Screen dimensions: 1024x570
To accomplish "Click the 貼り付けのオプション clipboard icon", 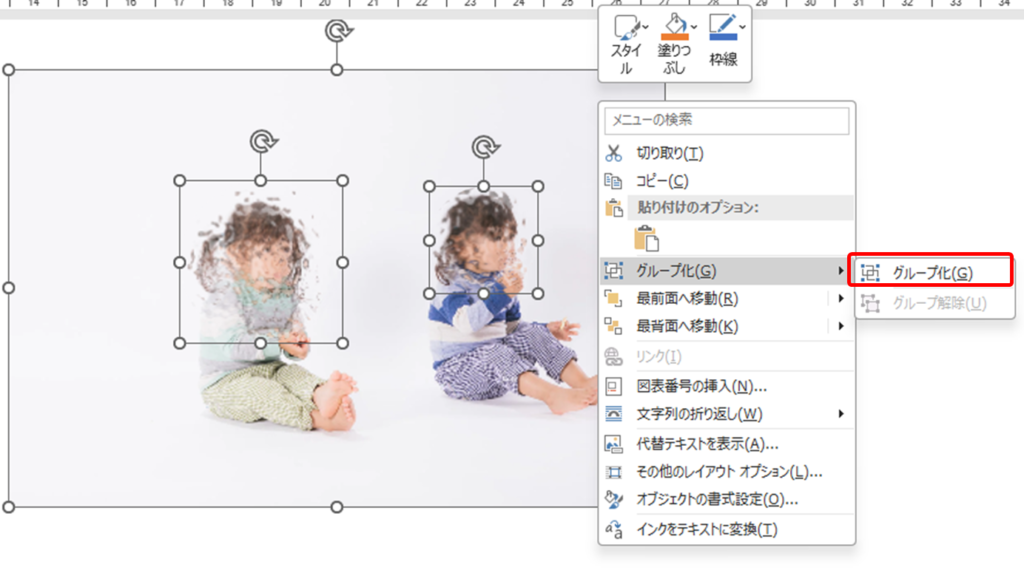I will tap(613, 208).
